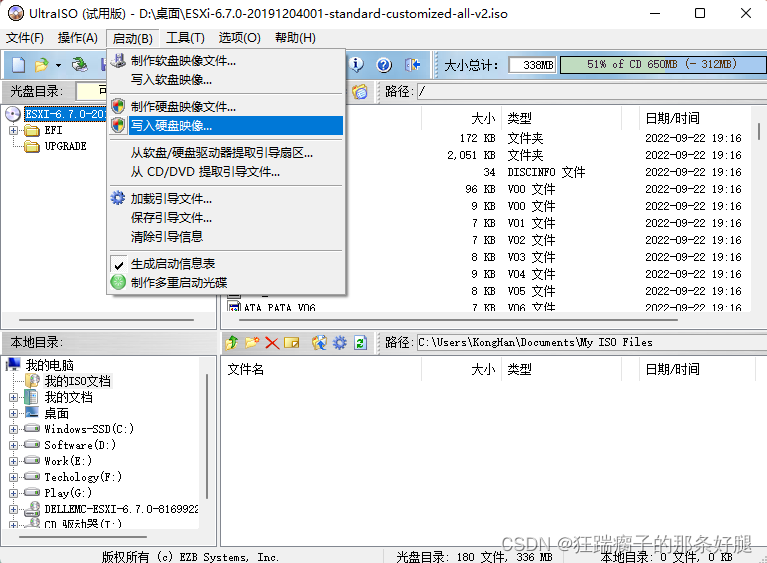Expand the 我的文档 tree node
This screenshot has width=767, height=563.
[x=13, y=397]
